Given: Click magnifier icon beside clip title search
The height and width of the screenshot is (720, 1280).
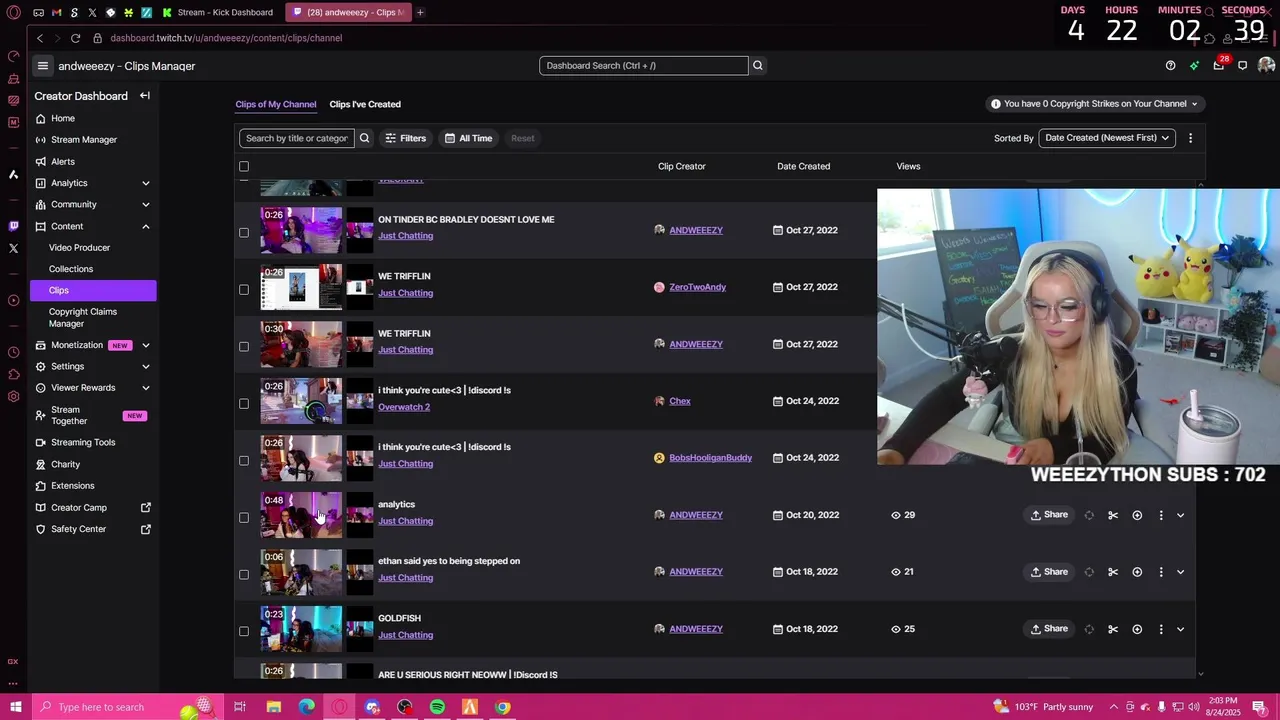Looking at the screenshot, I should (x=364, y=138).
